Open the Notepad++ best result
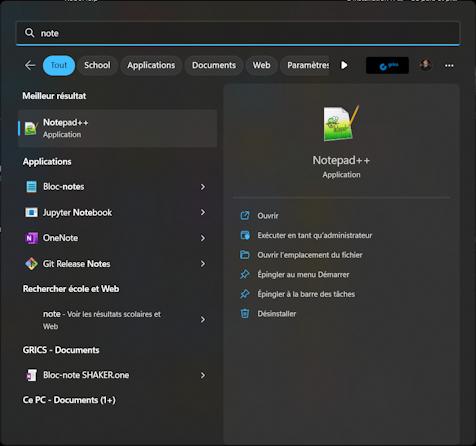 point(117,128)
